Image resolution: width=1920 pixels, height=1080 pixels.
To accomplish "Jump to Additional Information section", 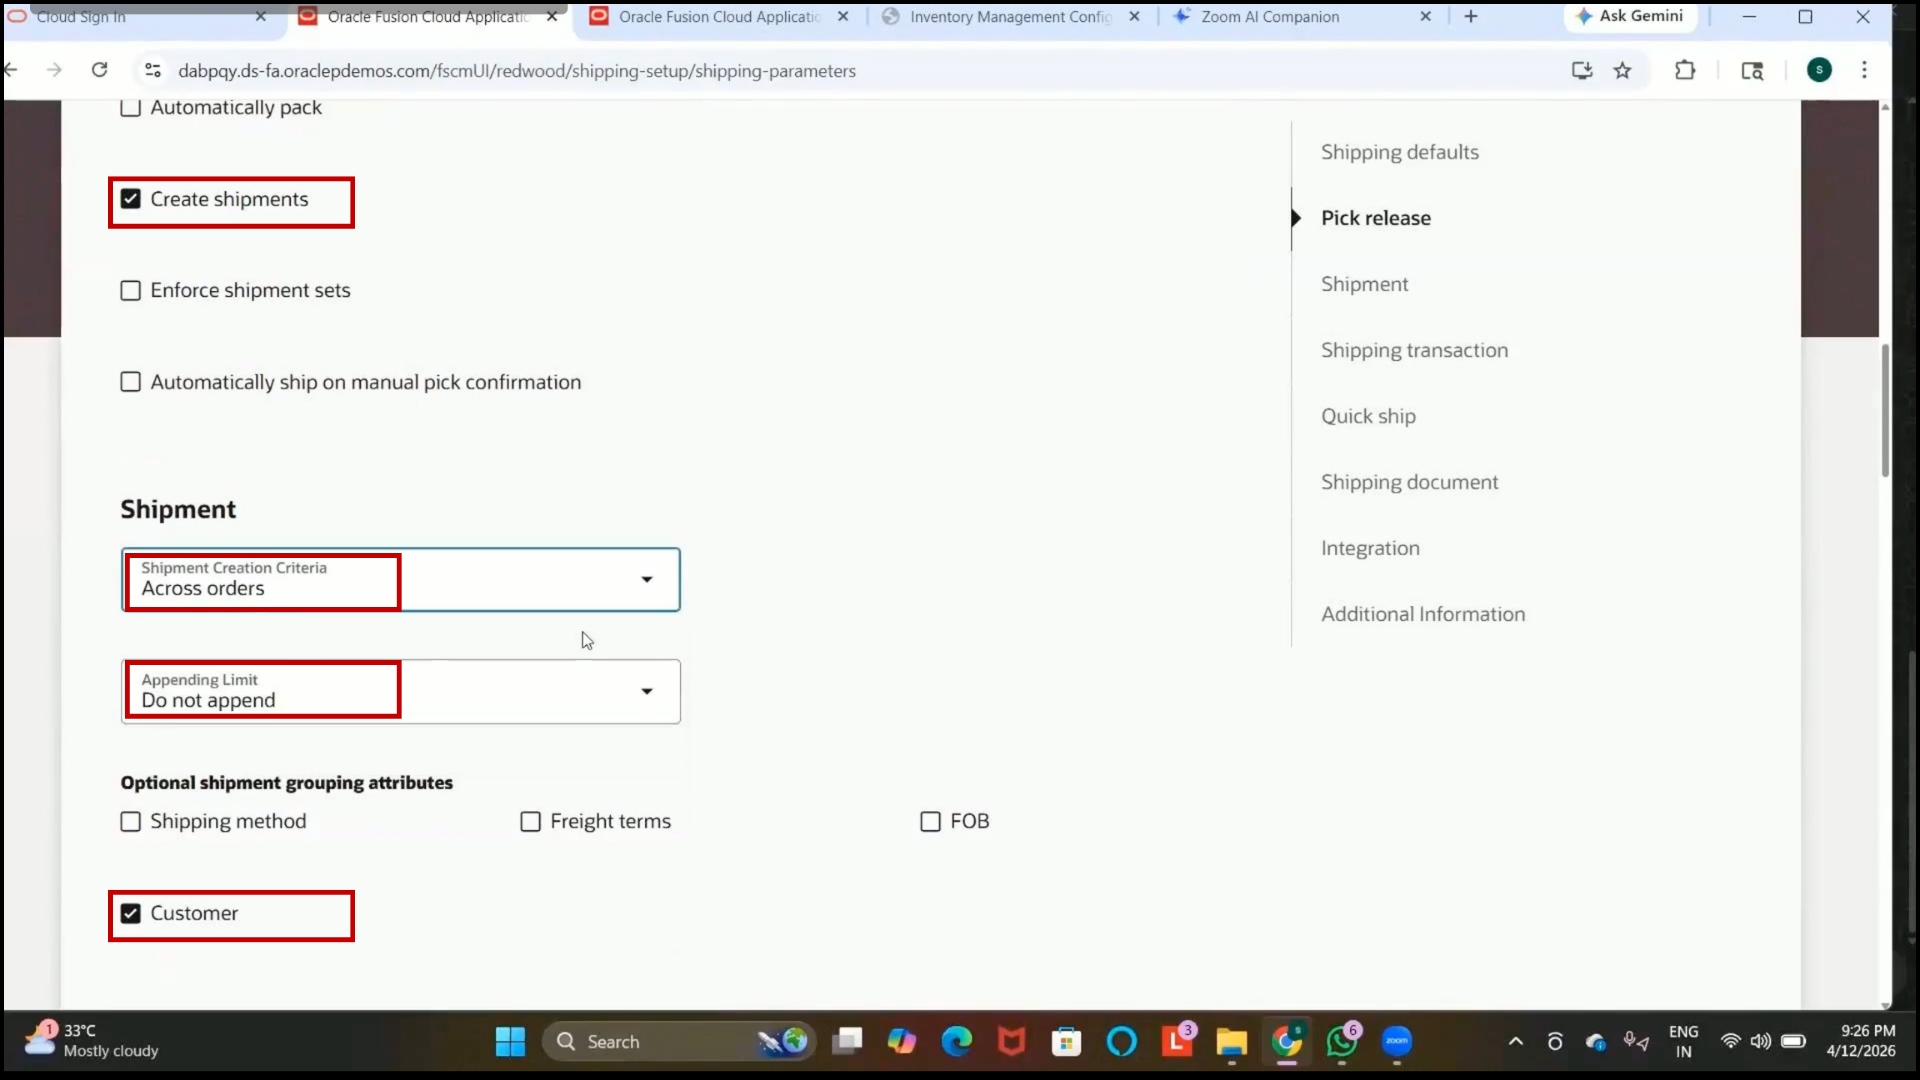I will click(1423, 614).
